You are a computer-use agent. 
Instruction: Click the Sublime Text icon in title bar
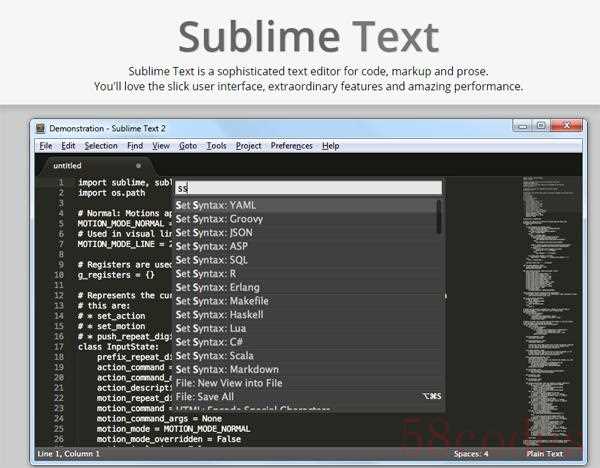[x=40, y=128]
